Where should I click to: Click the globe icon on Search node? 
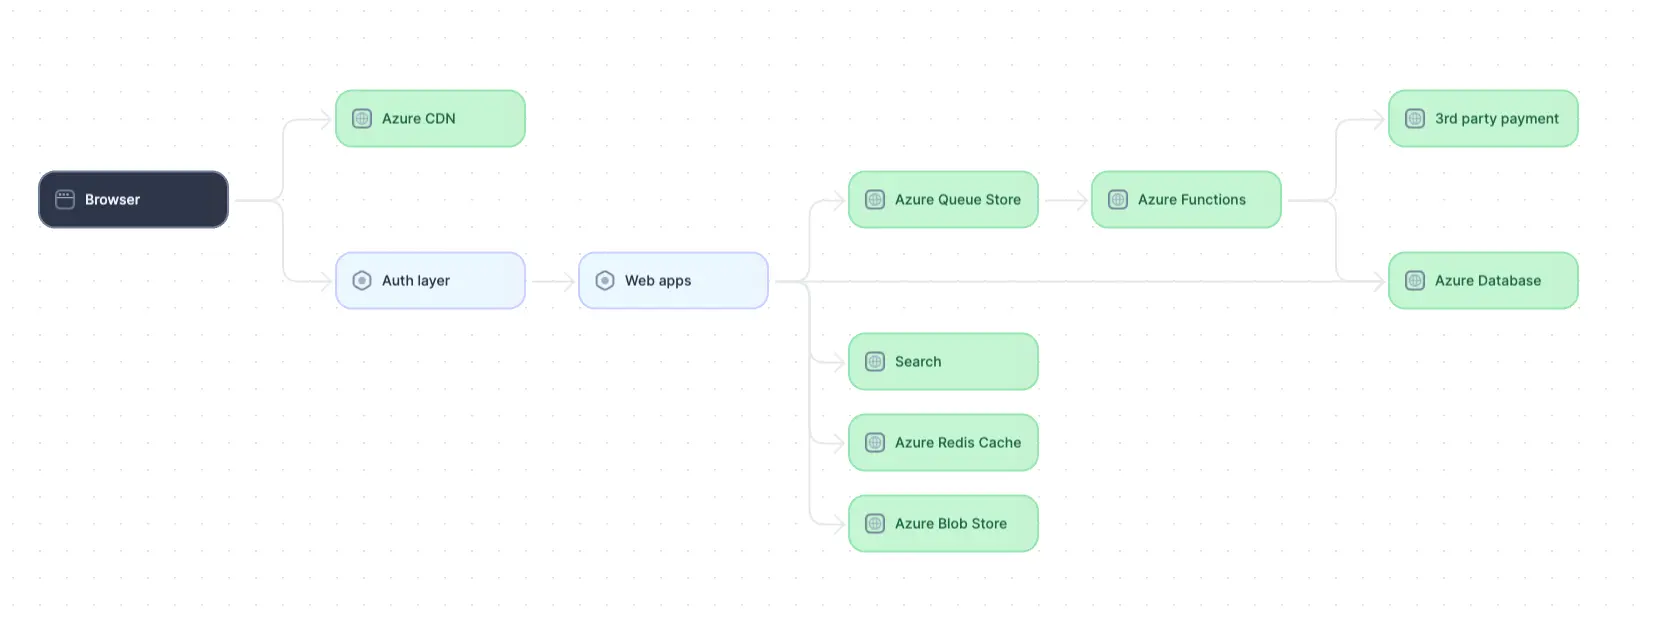(x=875, y=362)
